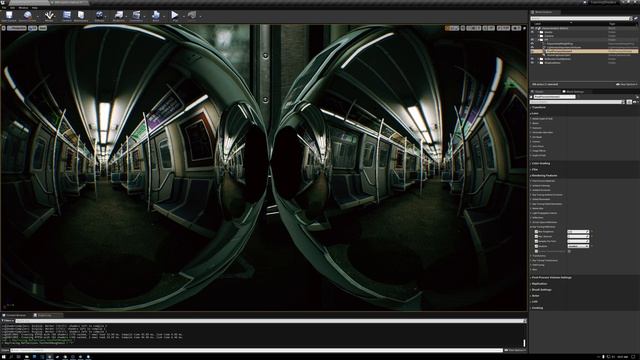Screen dimensions: 640x360
Task: Expand the Film section
Action: (x=535, y=169)
